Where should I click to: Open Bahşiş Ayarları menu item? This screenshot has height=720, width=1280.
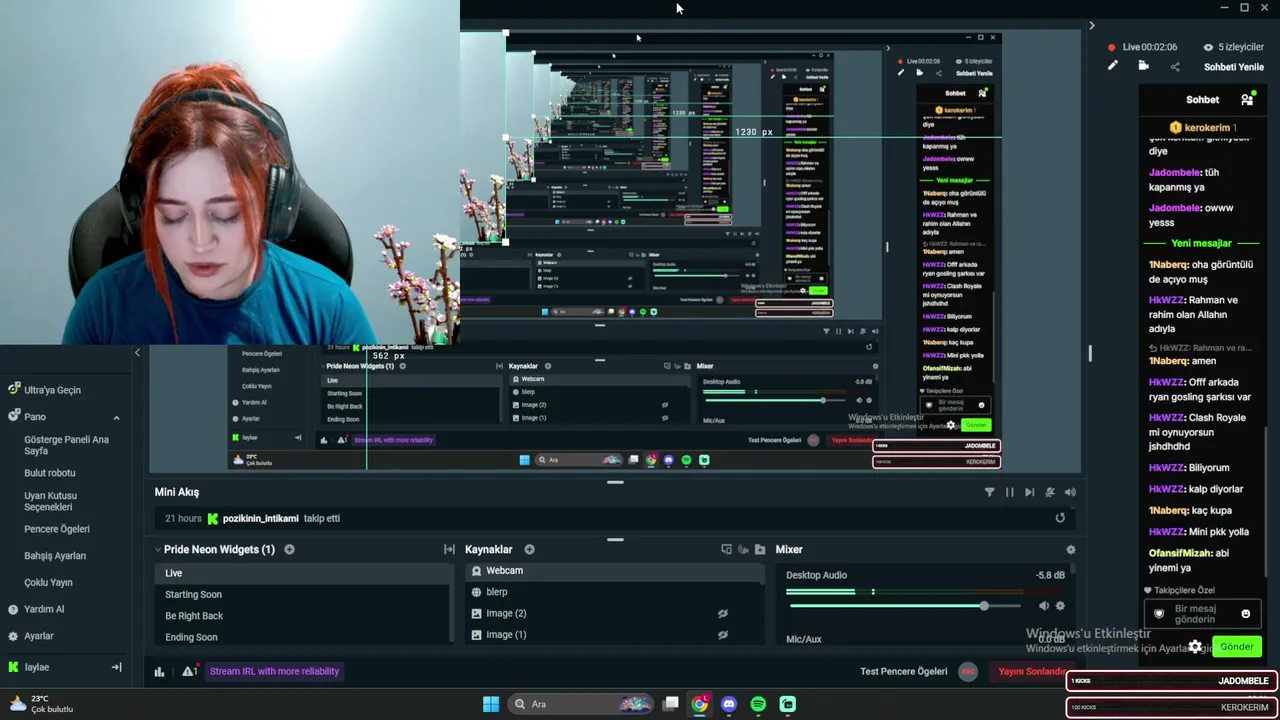(55, 556)
